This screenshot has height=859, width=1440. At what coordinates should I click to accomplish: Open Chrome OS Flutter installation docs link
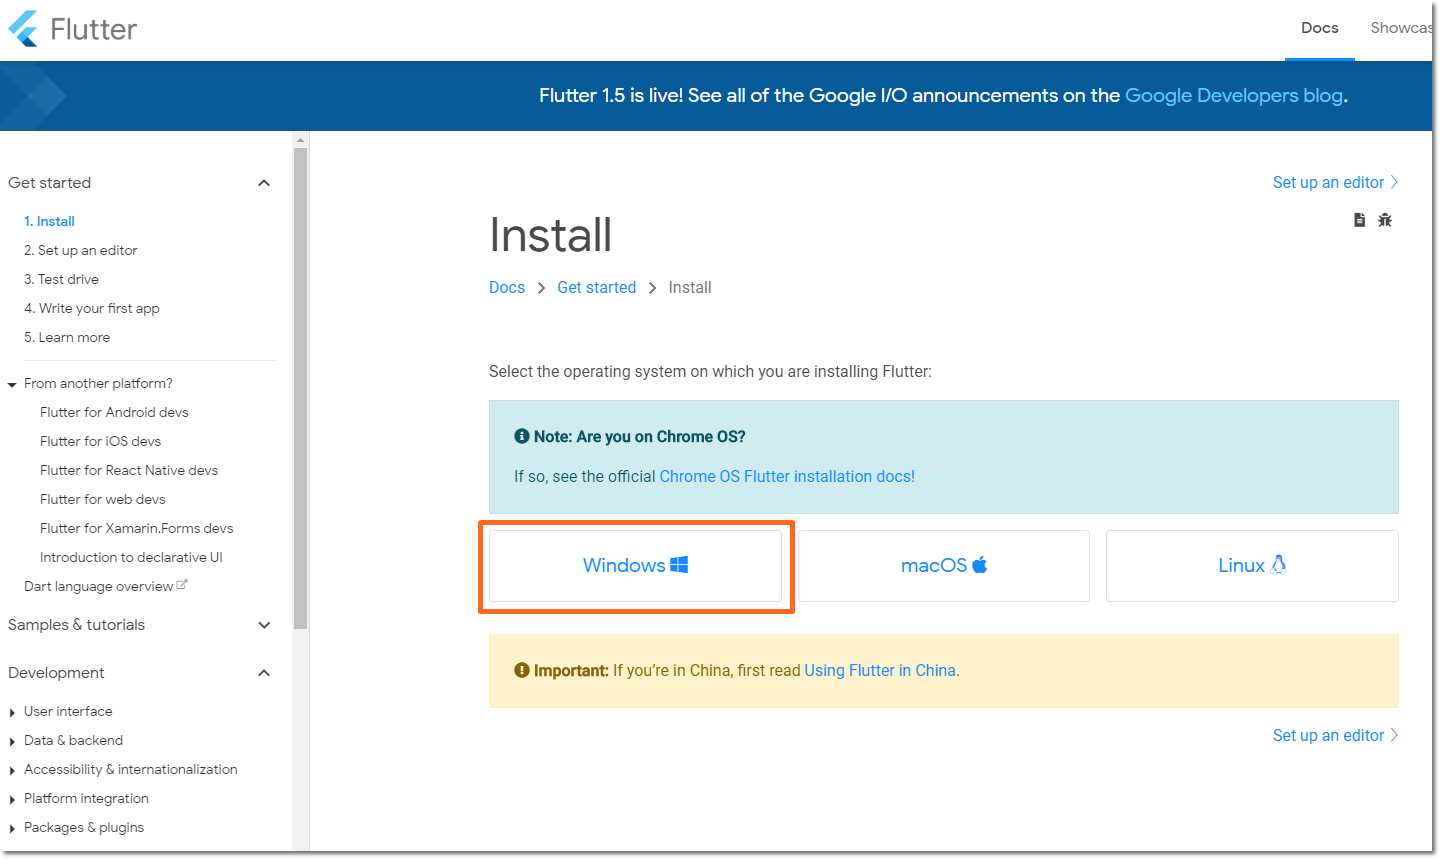click(x=787, y=477)
